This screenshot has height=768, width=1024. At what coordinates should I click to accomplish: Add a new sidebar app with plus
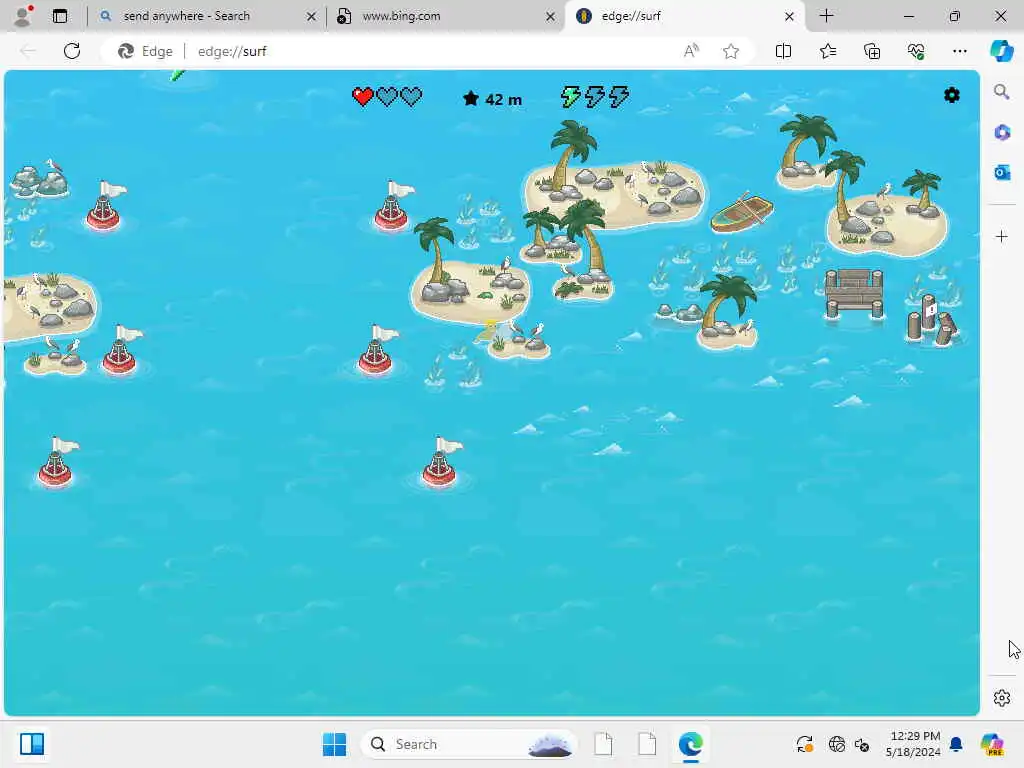[1001, 236]
